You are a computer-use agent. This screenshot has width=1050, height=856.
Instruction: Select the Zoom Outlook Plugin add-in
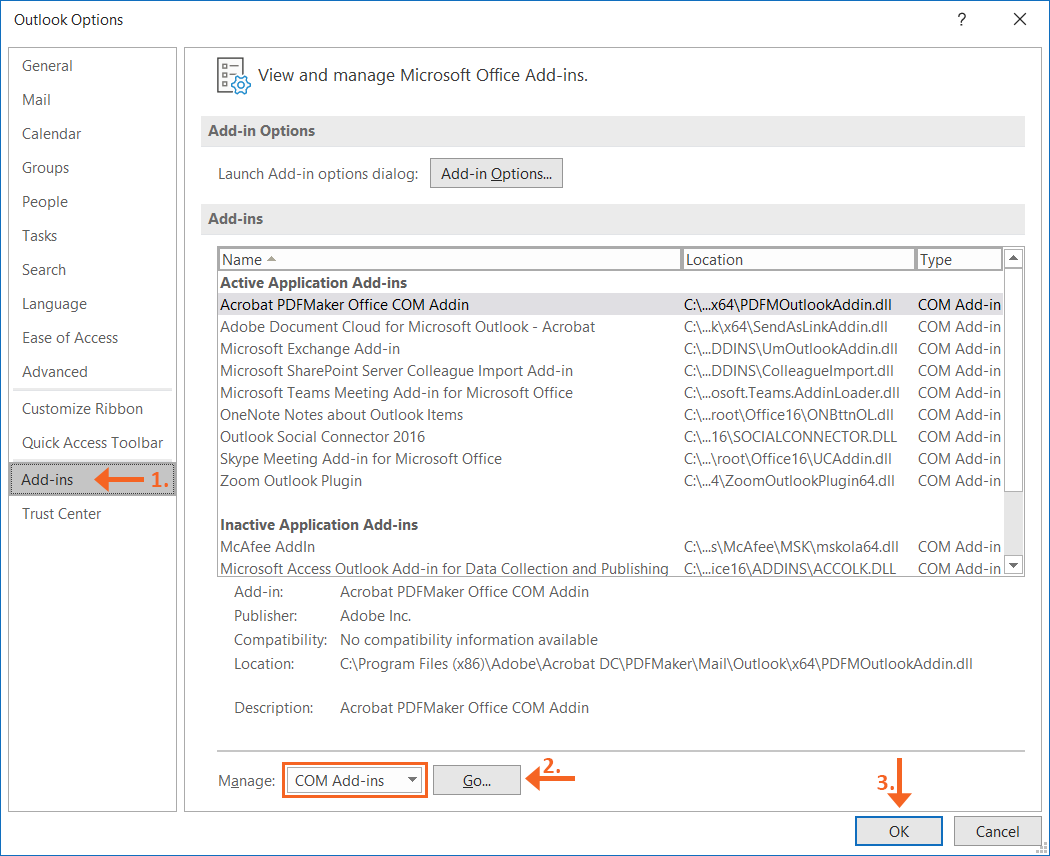point(291,481)
